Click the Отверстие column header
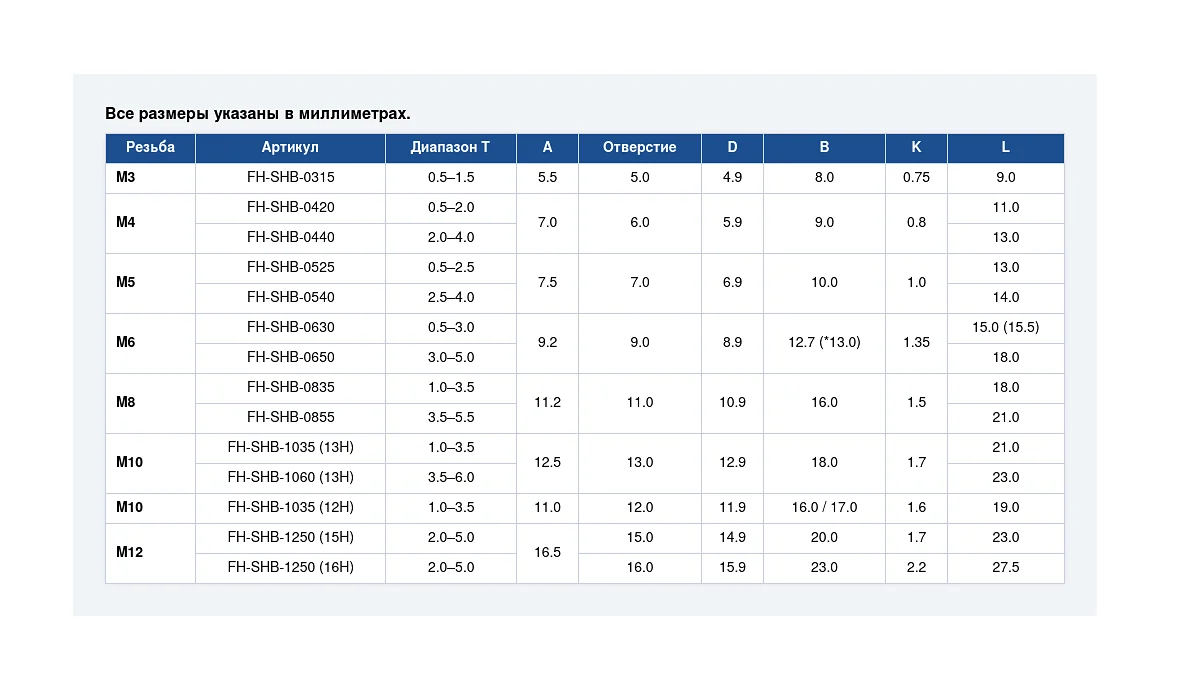 (639, 148)
